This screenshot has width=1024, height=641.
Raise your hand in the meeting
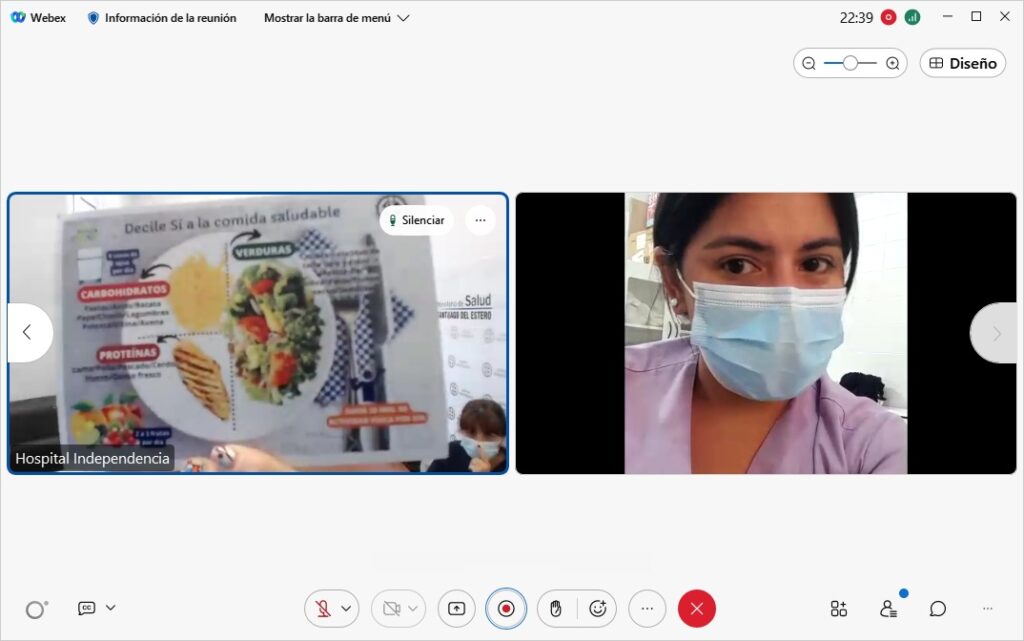click(x=555, y=608)
